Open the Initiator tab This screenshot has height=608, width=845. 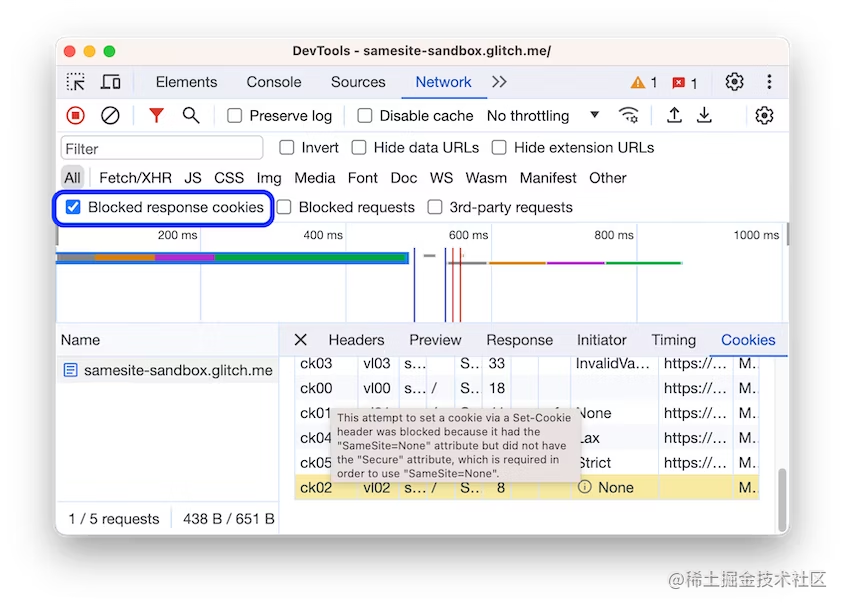601,340
